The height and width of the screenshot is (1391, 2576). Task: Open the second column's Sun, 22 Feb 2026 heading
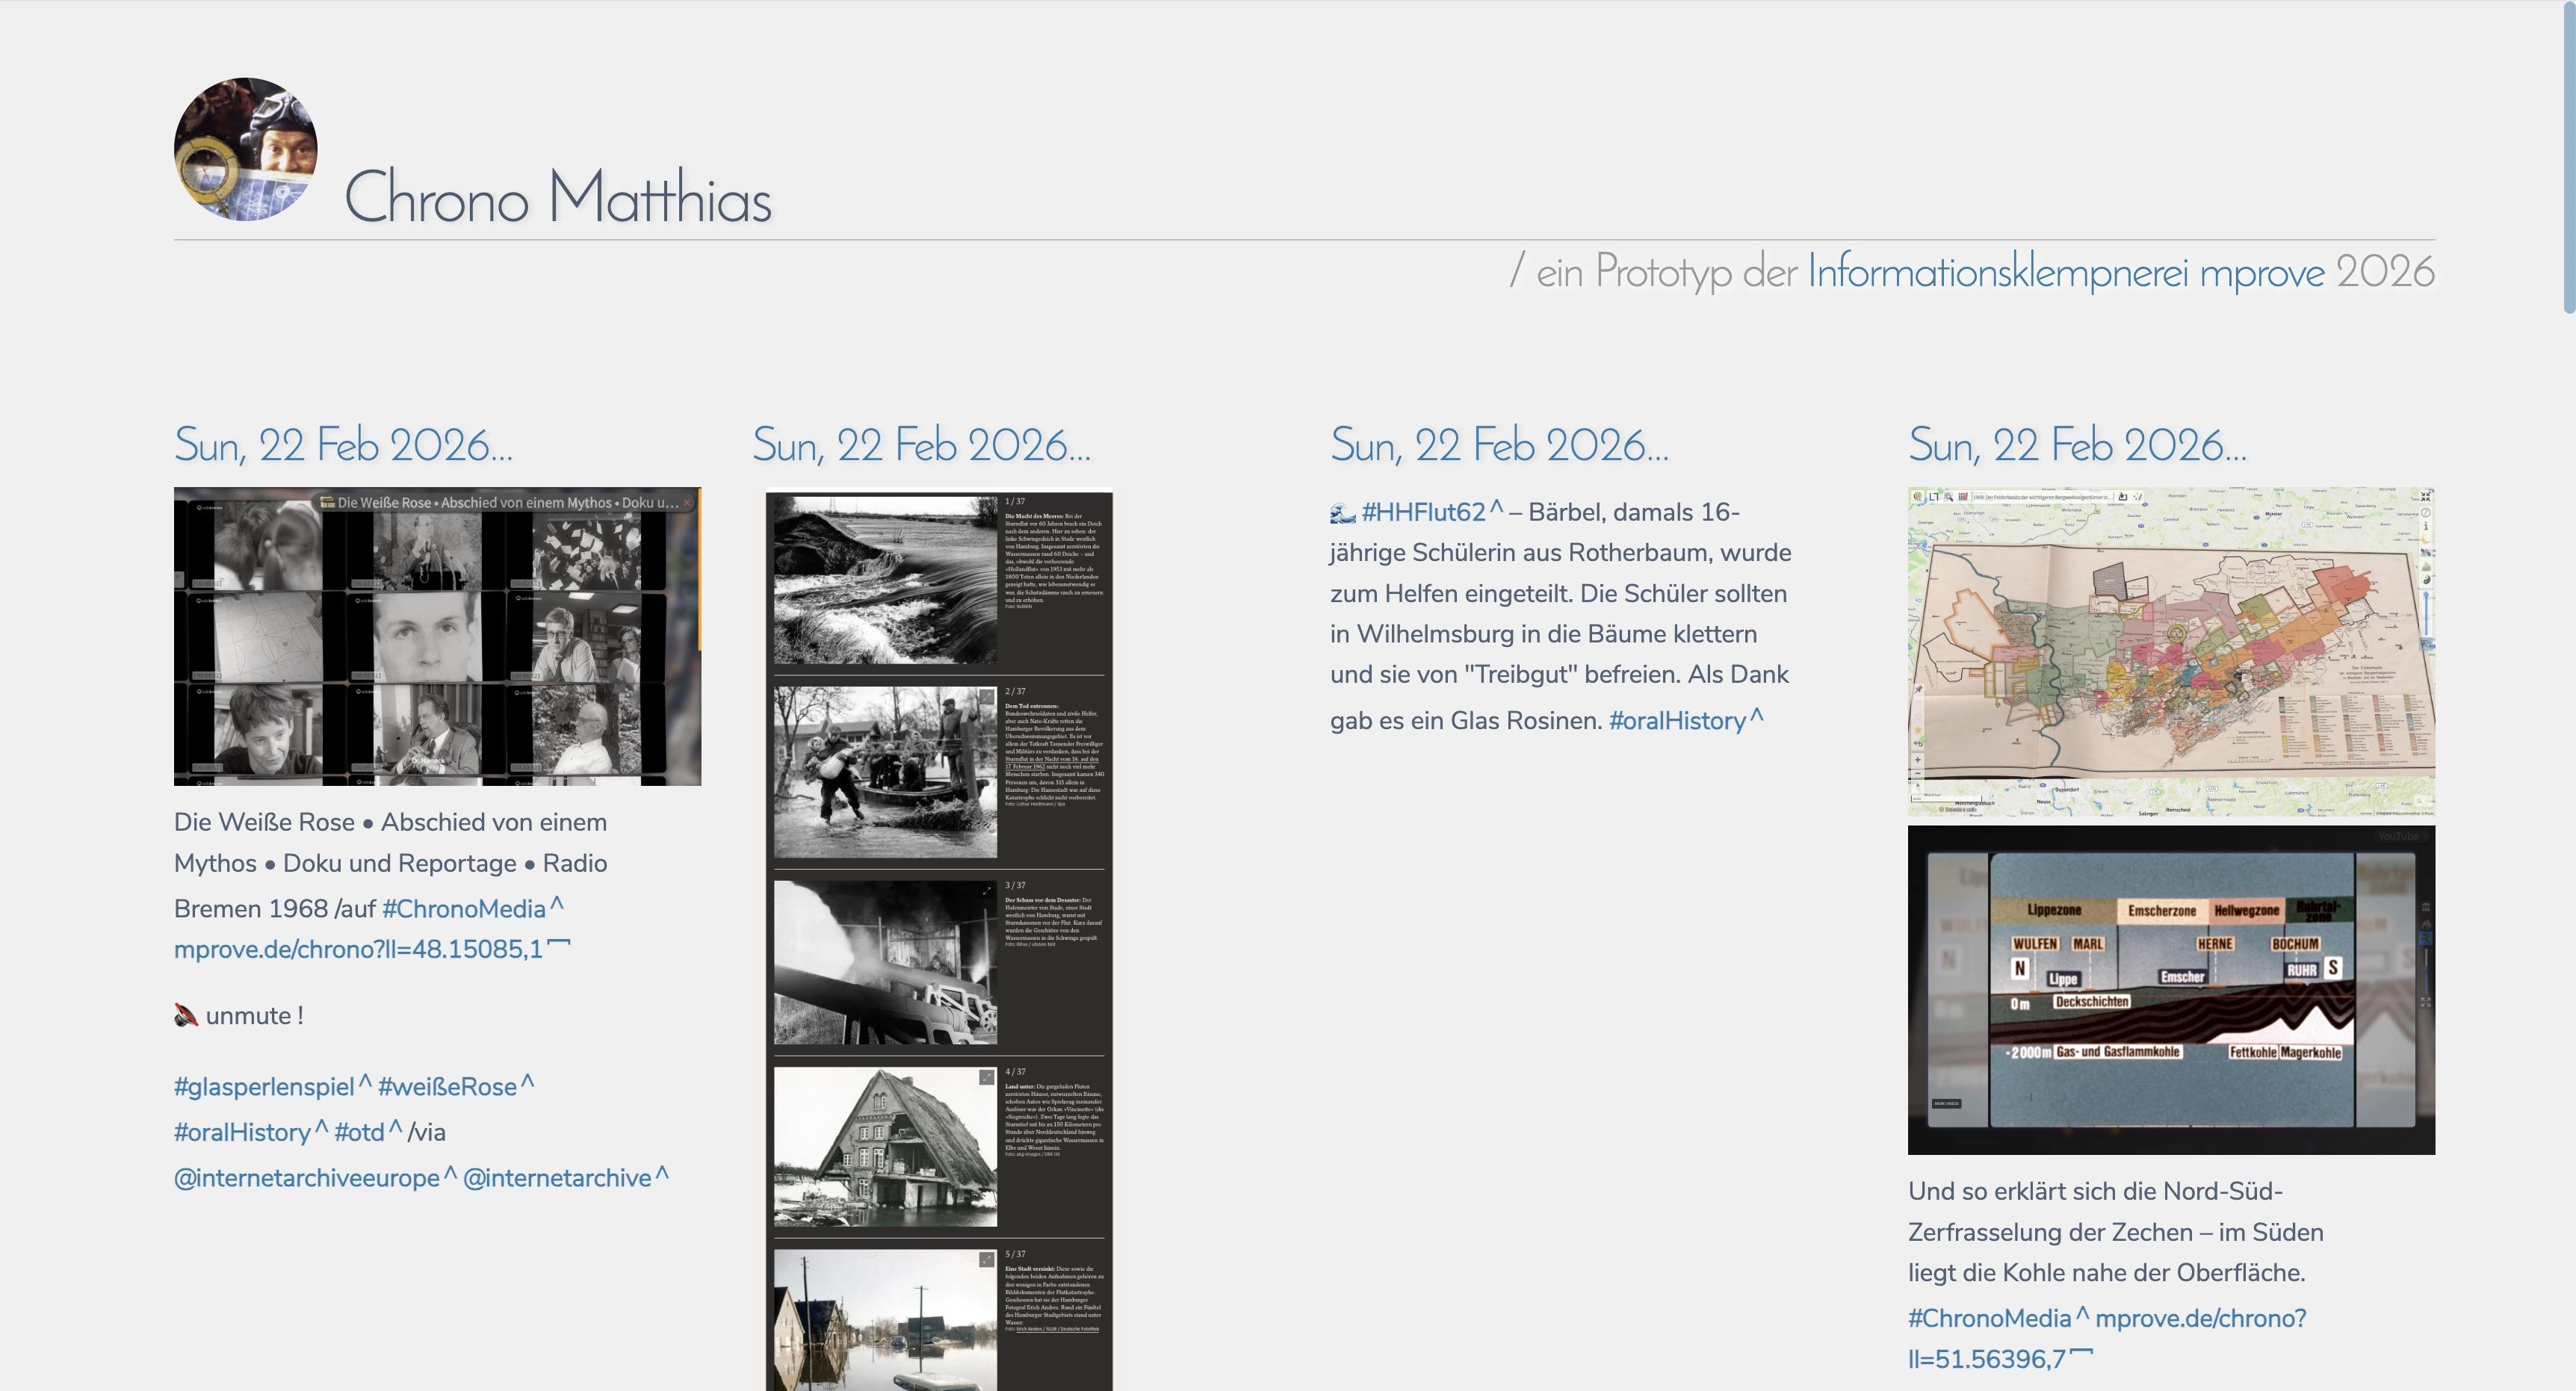[x=921, y=445]
